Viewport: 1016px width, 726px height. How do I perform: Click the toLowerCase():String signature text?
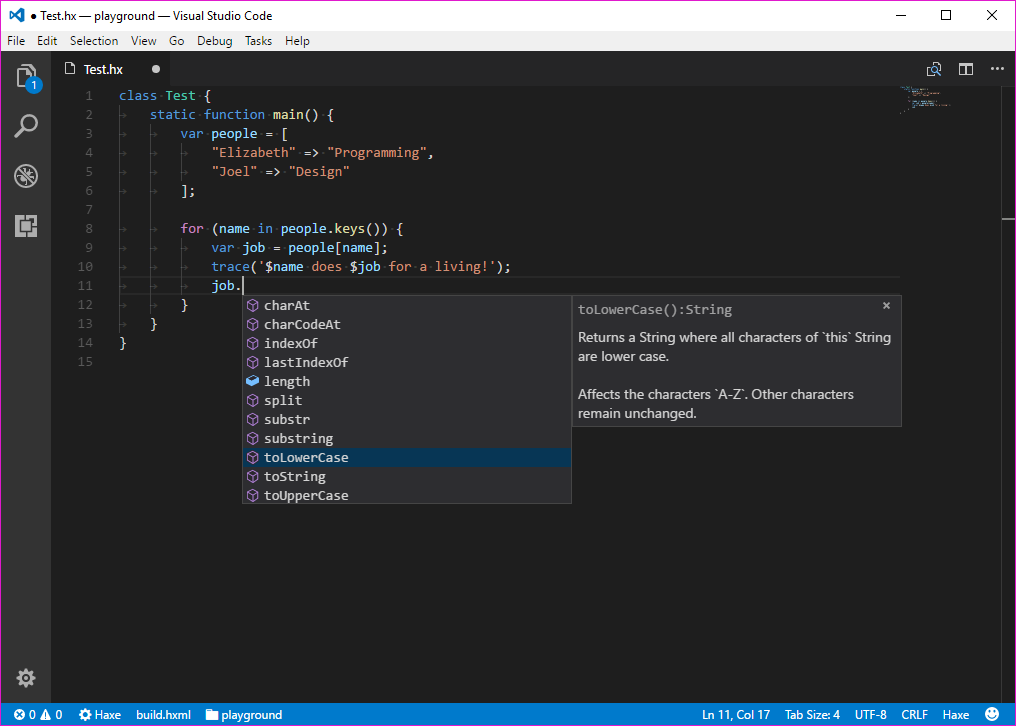[654, 309]
